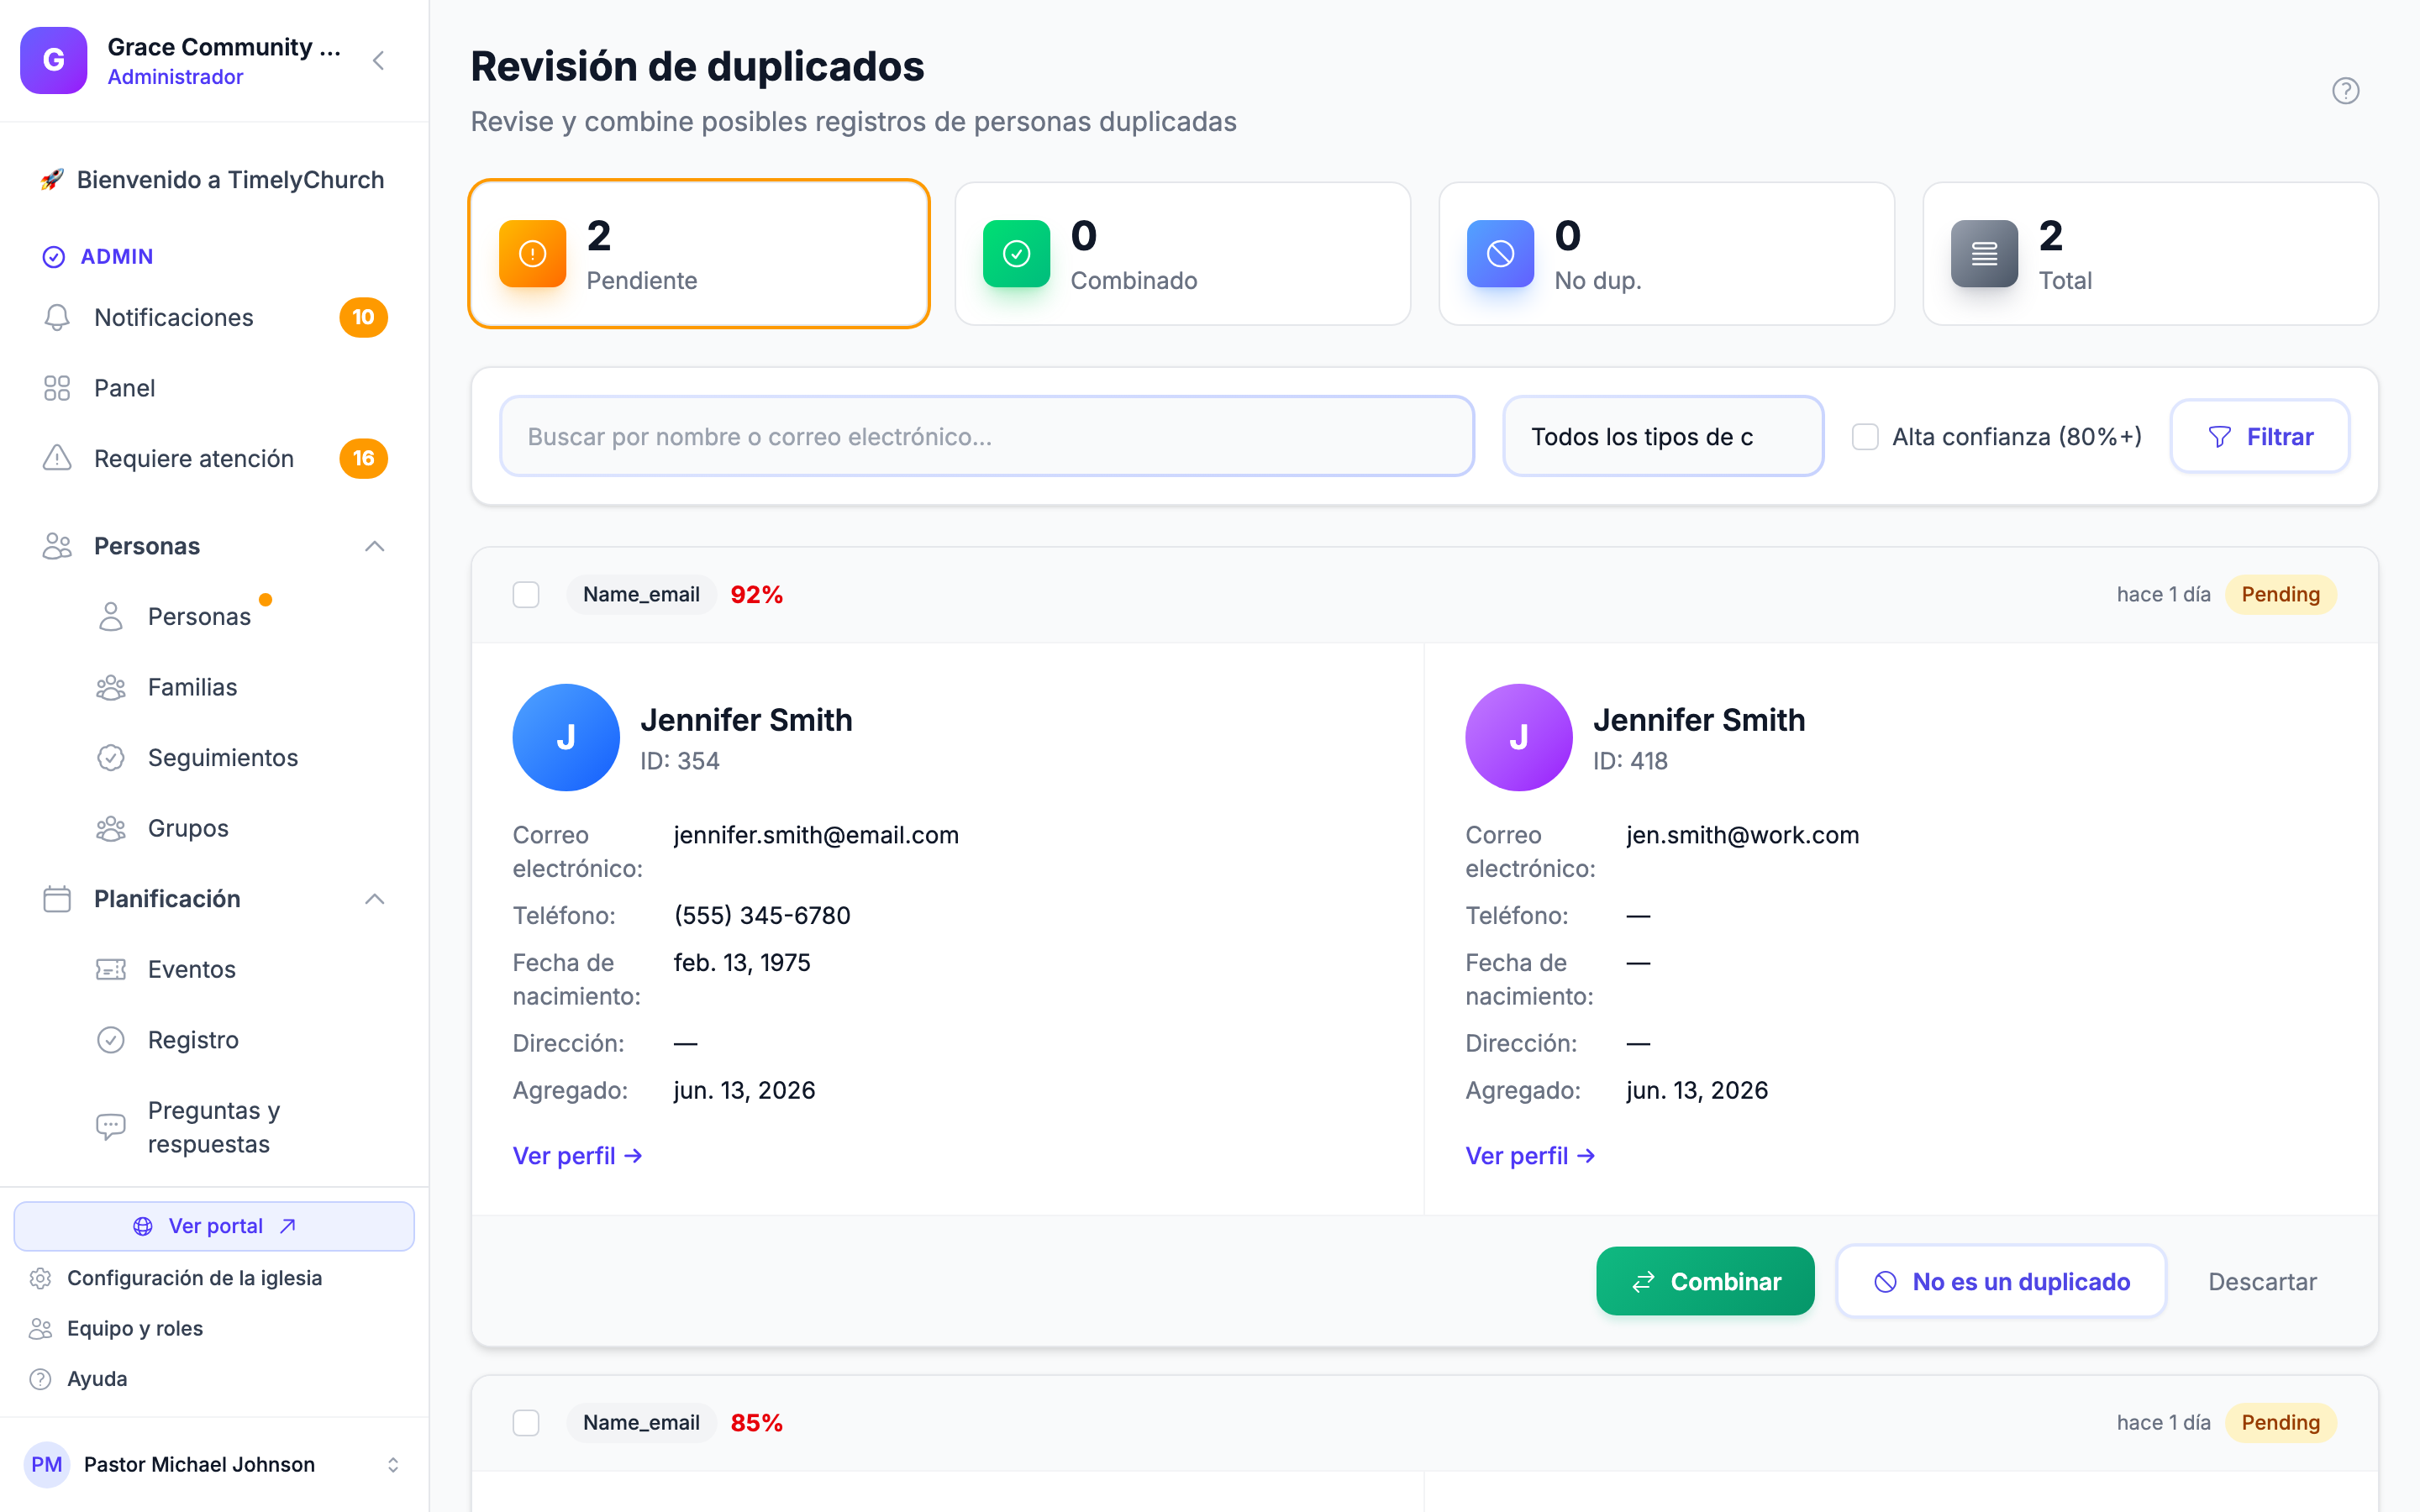This screenshot has height=1512, width=2420.
Task: Click the gray Total list icon
Action: [x=1984, y=254]
